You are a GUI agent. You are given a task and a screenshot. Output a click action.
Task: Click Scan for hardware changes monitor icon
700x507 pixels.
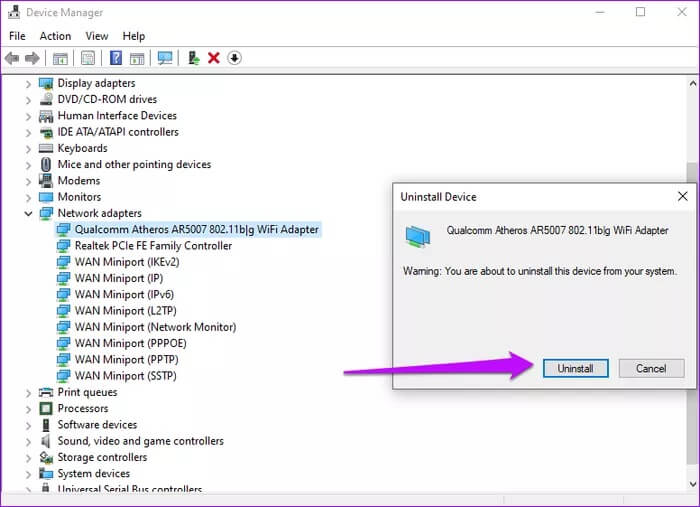click(165, 58)
